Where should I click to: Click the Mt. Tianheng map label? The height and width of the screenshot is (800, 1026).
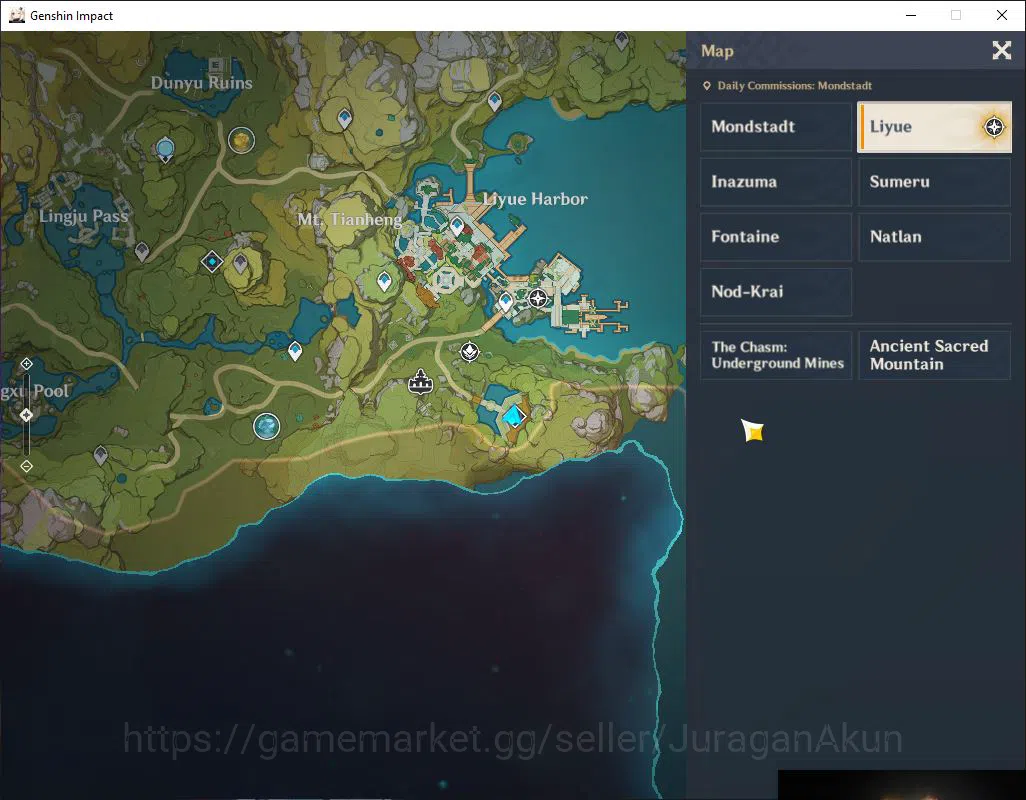click(x=349, y=220)
